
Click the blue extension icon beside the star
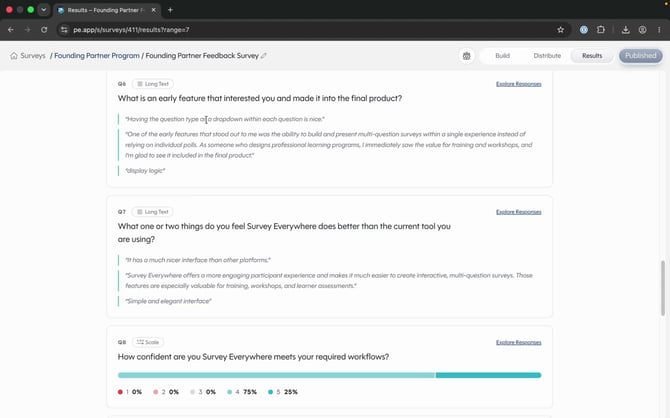click(x=584, y=29)
